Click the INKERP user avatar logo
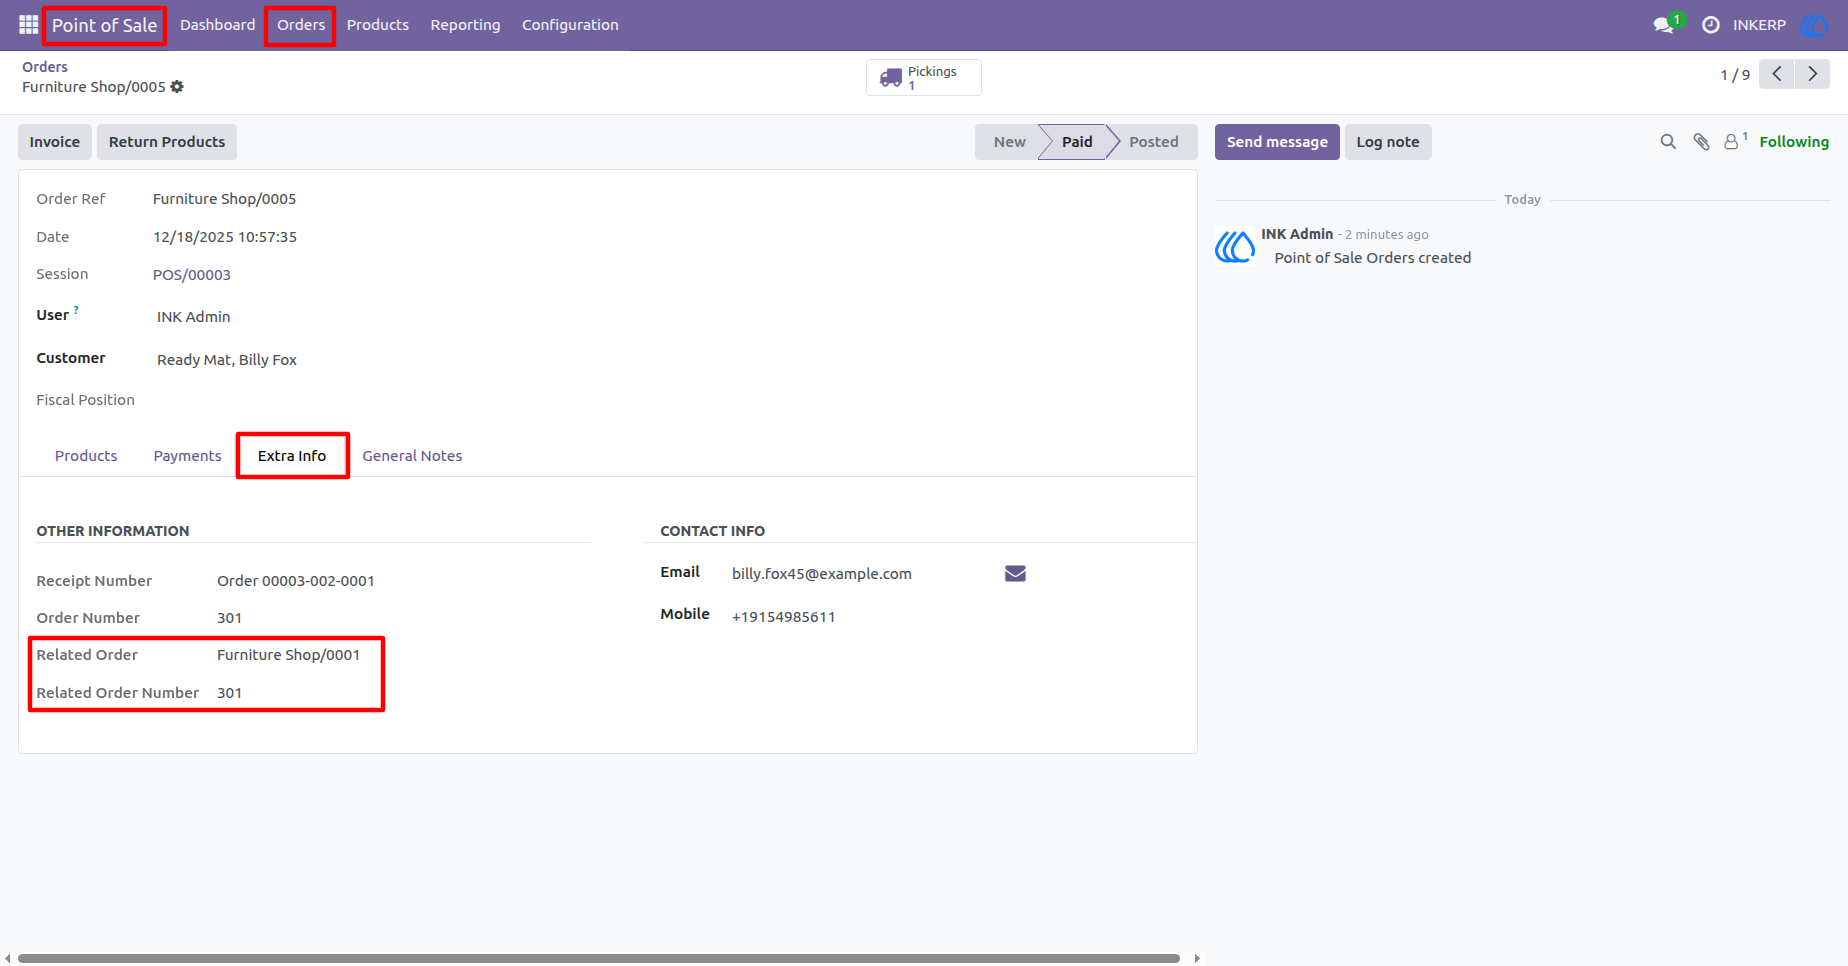Image resolution: width=1848 pixels, height=966 pixels. [1814, 25]
